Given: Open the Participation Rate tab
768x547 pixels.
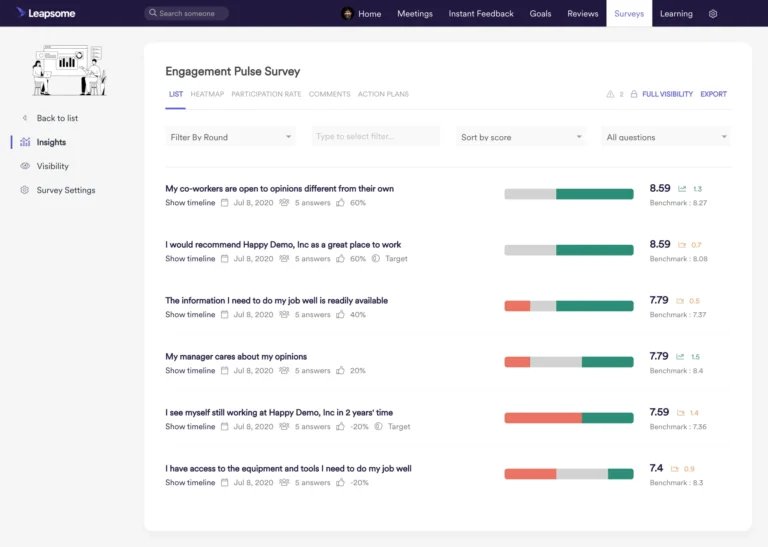Looking at the screenshot, I should tap(266, 94).
